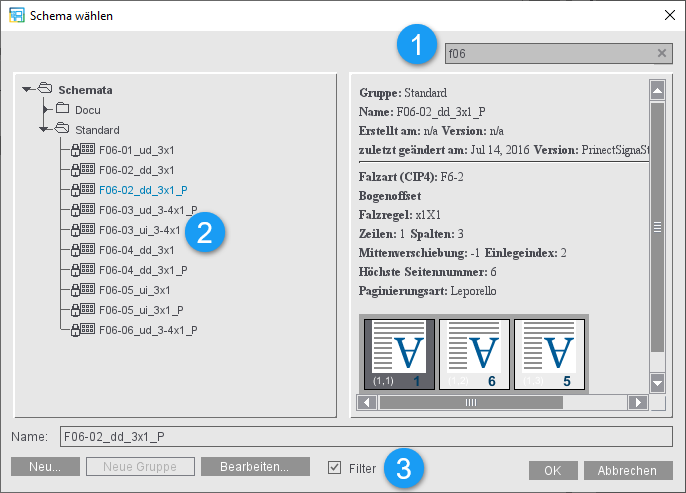The width and height of the screenshot is (686, 493).
Task: Select page 5 thumbnail in preview
Action: [x=550, y=354]
